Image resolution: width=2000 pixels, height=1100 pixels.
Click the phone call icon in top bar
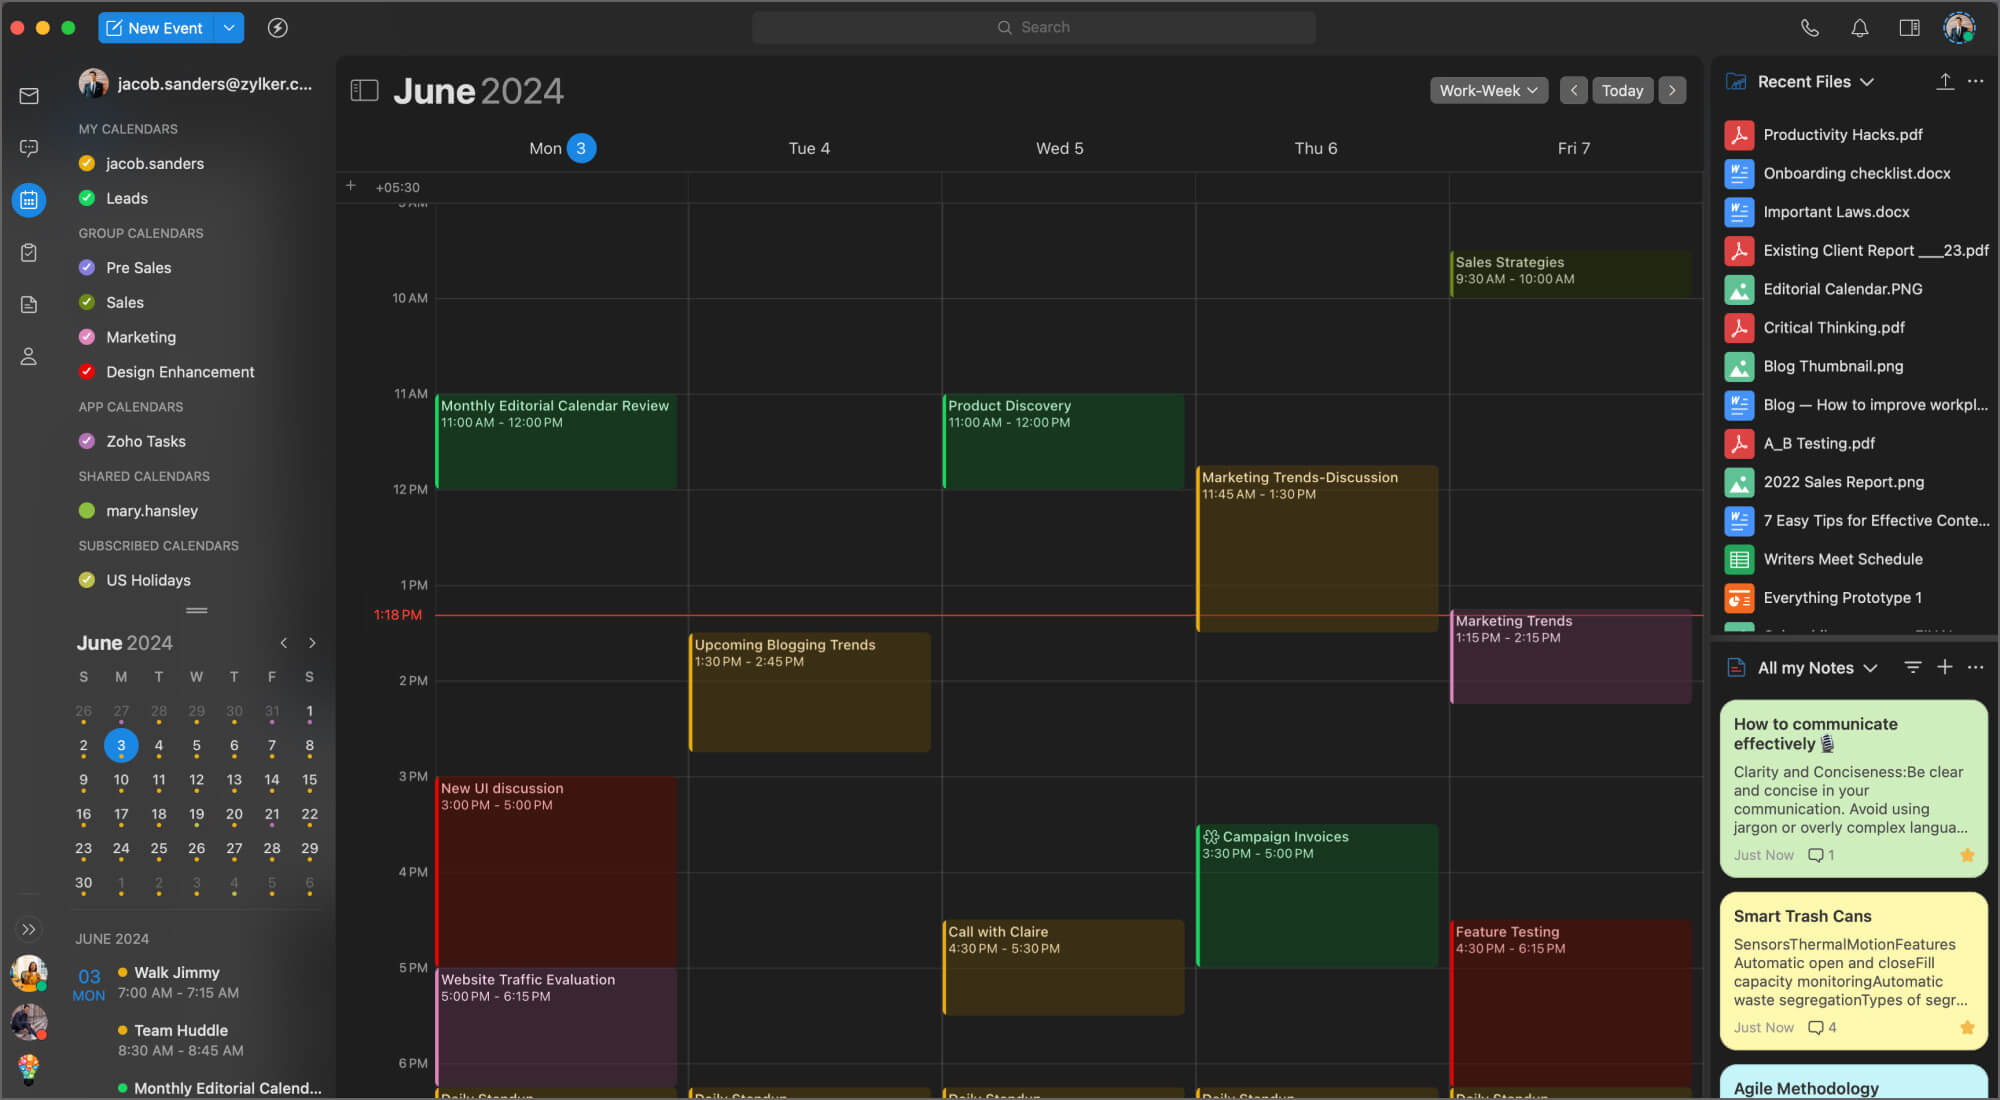(1809, 28)
